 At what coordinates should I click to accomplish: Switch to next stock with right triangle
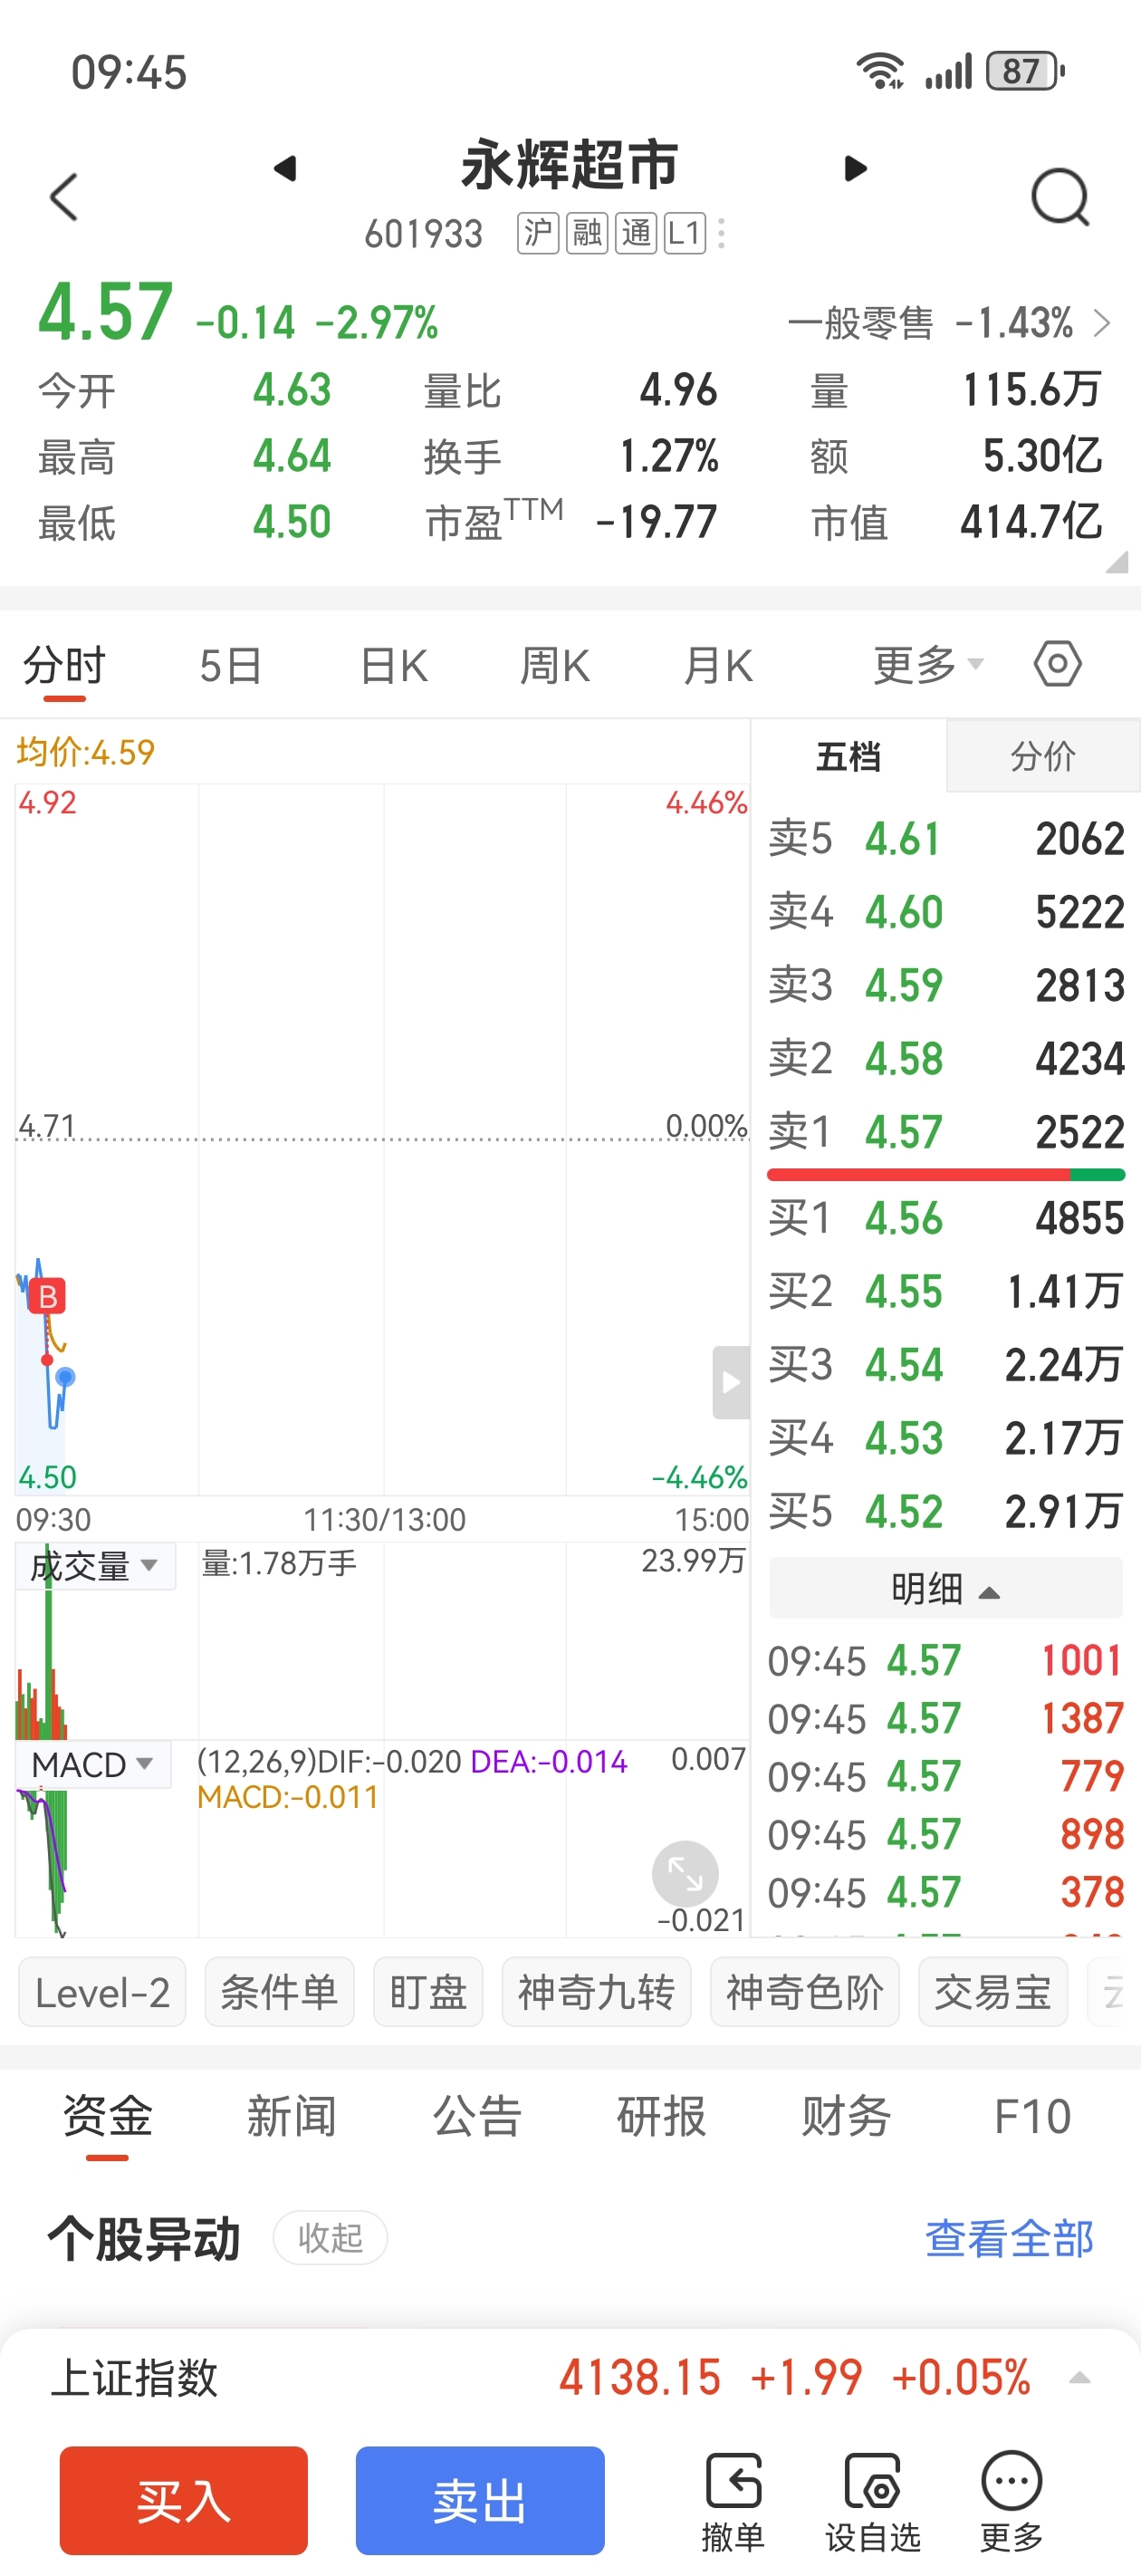click(x=855, y=168)
